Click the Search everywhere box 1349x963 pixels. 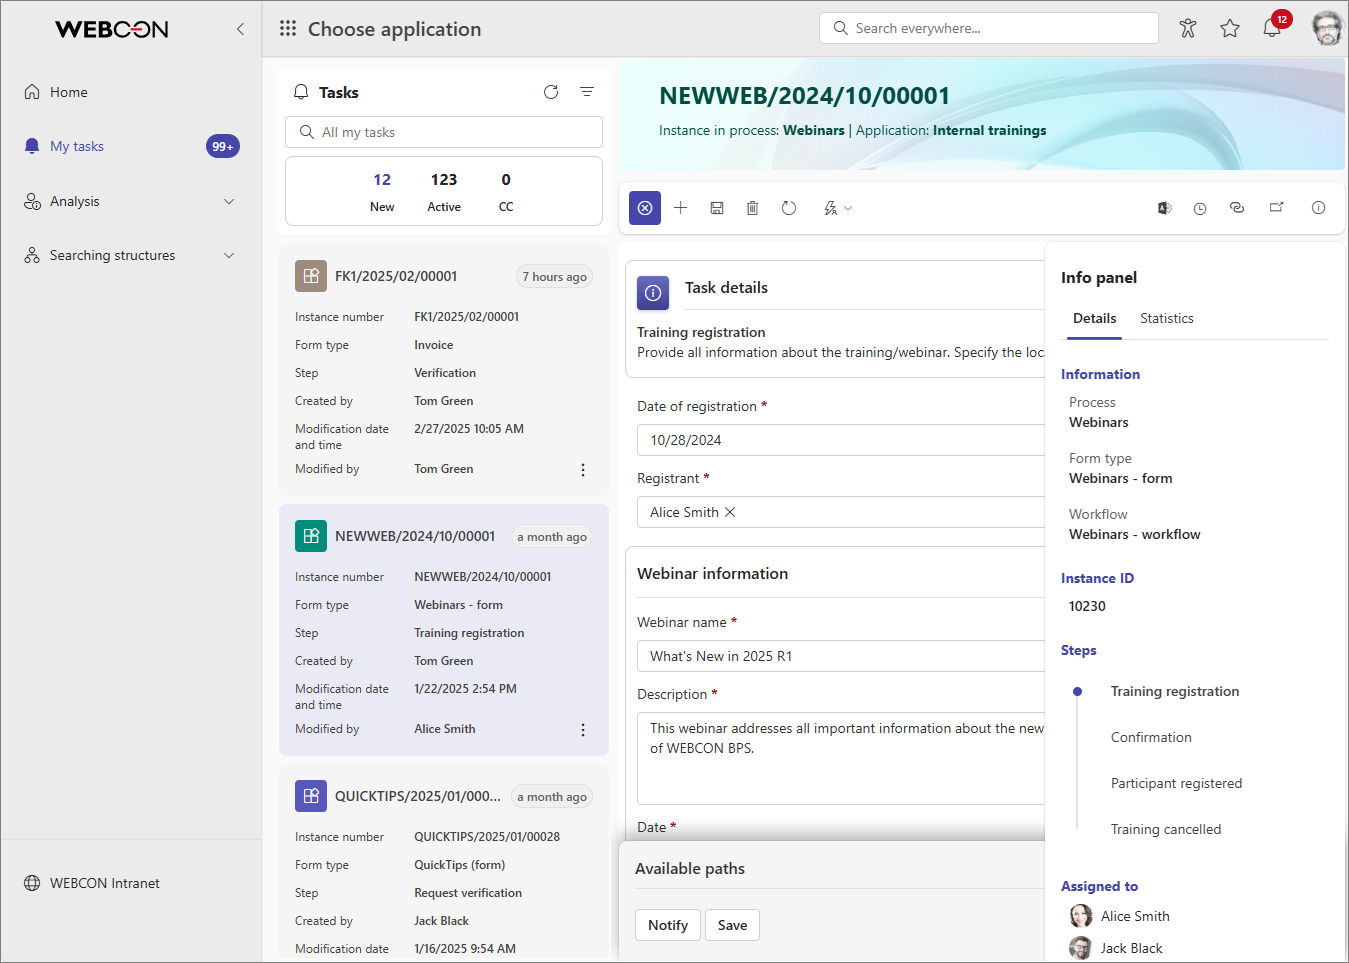pyautogui.click(x=988, y=28)
